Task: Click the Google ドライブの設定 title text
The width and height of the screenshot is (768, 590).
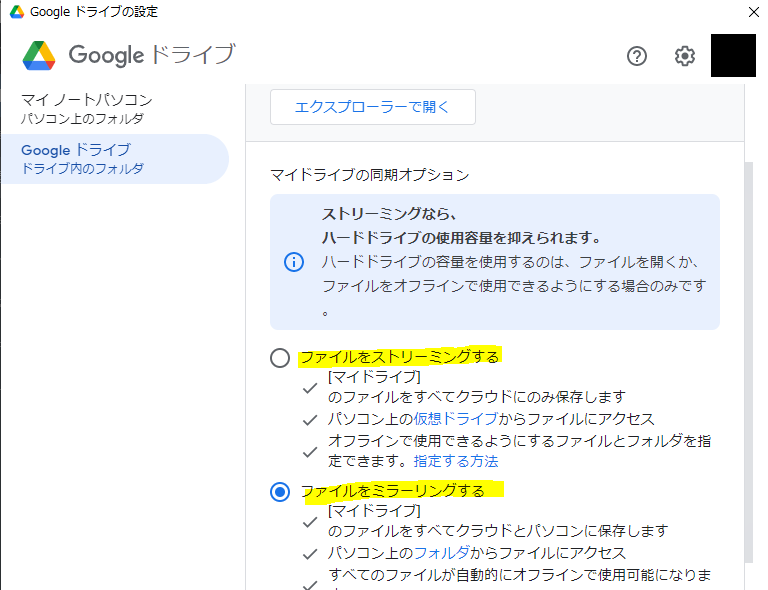Action: click(x=94, y=12)
